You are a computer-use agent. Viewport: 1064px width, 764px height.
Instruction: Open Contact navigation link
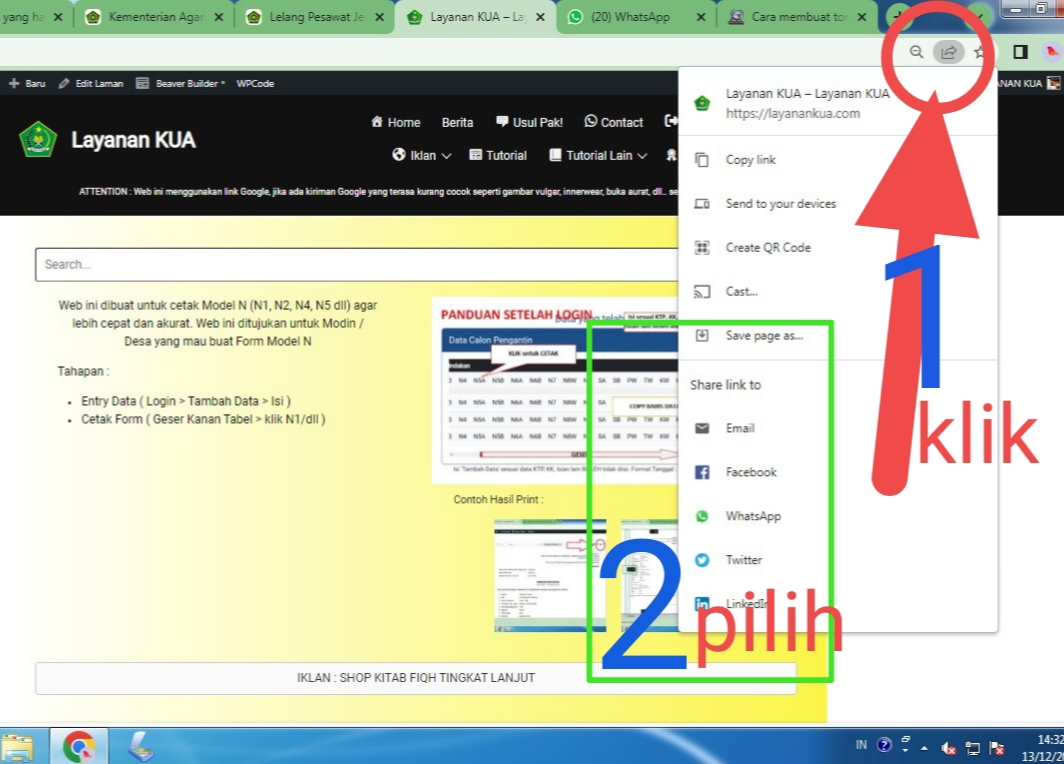tap(613, 122)
